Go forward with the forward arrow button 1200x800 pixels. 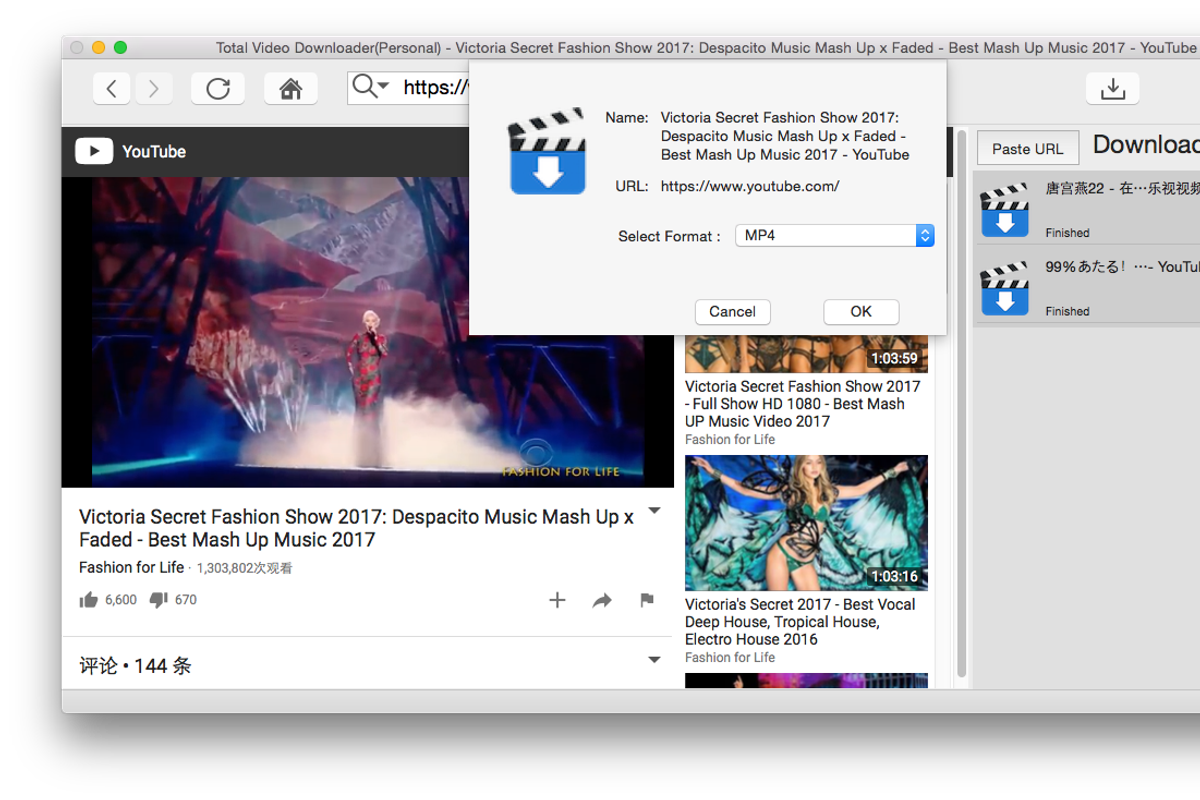point(153,89)
